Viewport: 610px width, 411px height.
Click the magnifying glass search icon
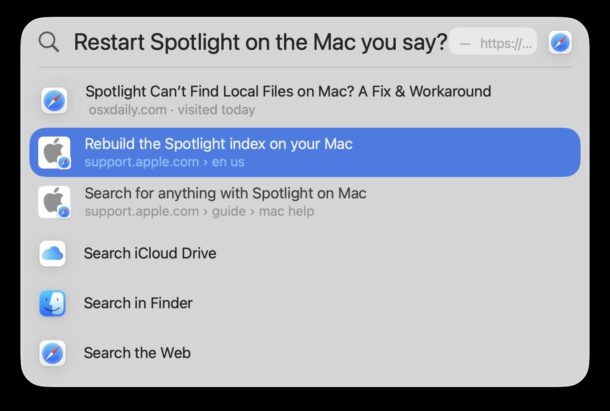(x=49, y=42)
